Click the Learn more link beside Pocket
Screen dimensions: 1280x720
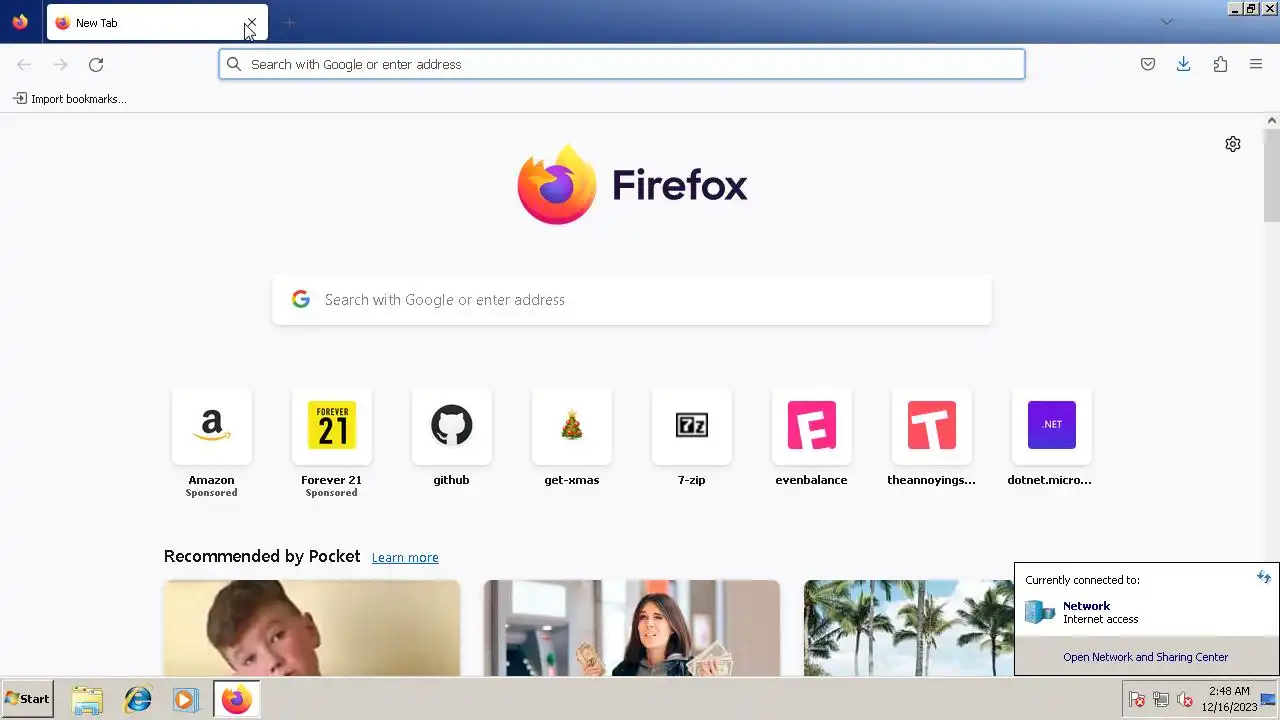pyautogui.click(x=405, y=558)
